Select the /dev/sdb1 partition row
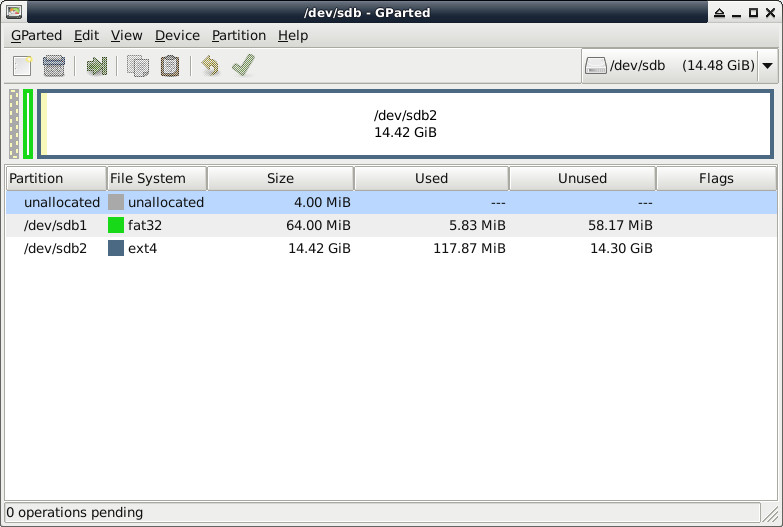The height and width of the screenshot is (527, 783). 391,225
